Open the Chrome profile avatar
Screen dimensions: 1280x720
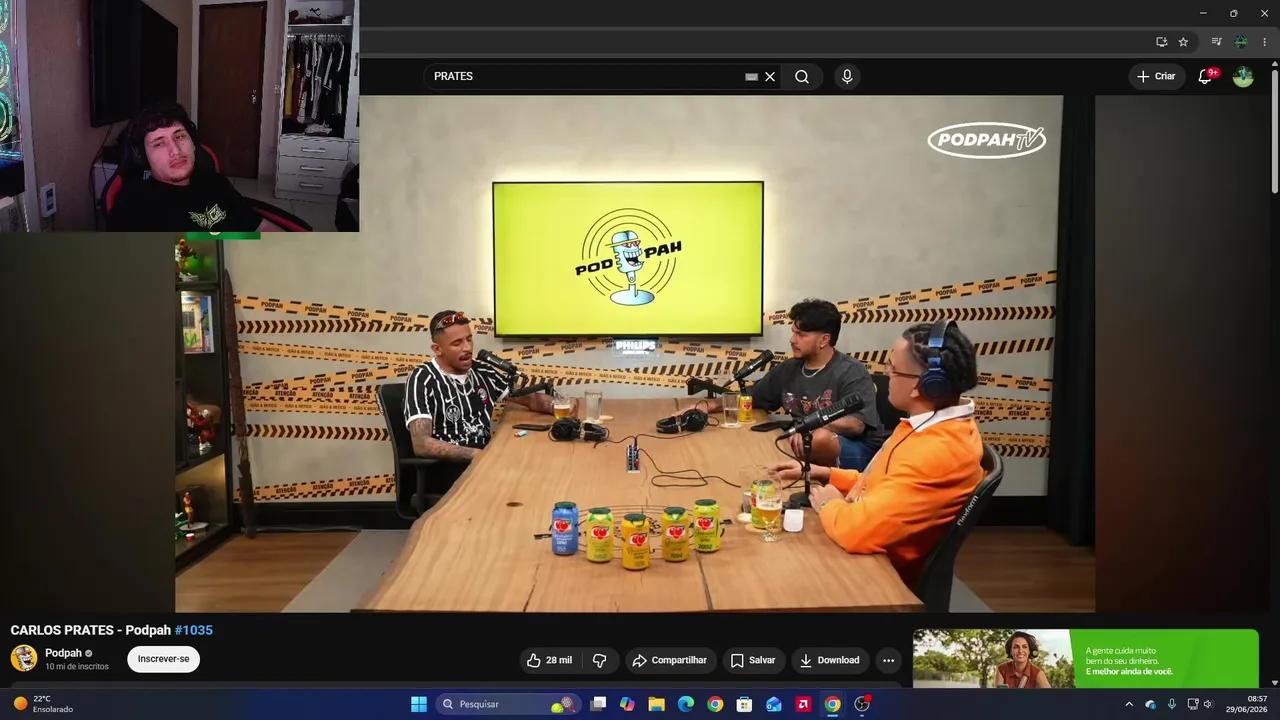pyautogui.click(x=1241, y=42)
